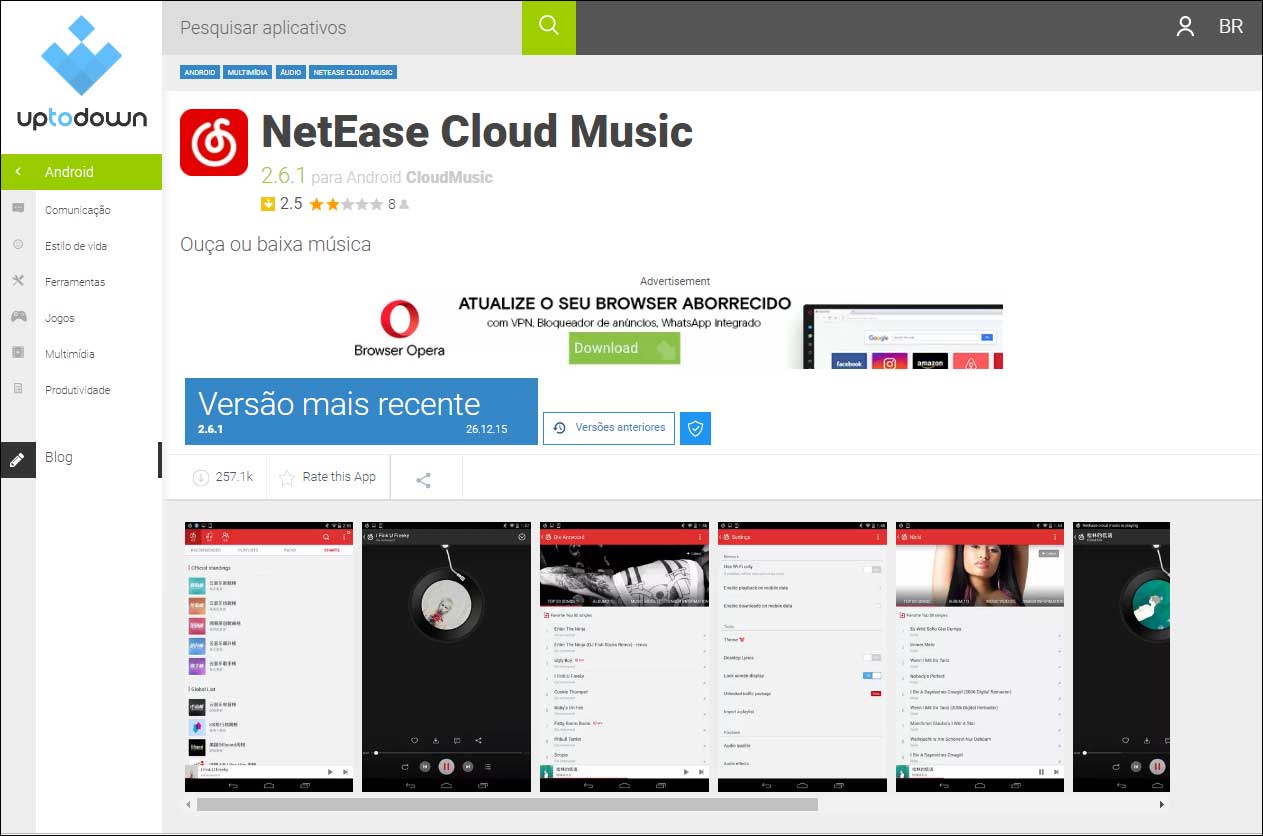Click the Versão mais recente download button
1263x836 pixels.
[x=361, y=411]
